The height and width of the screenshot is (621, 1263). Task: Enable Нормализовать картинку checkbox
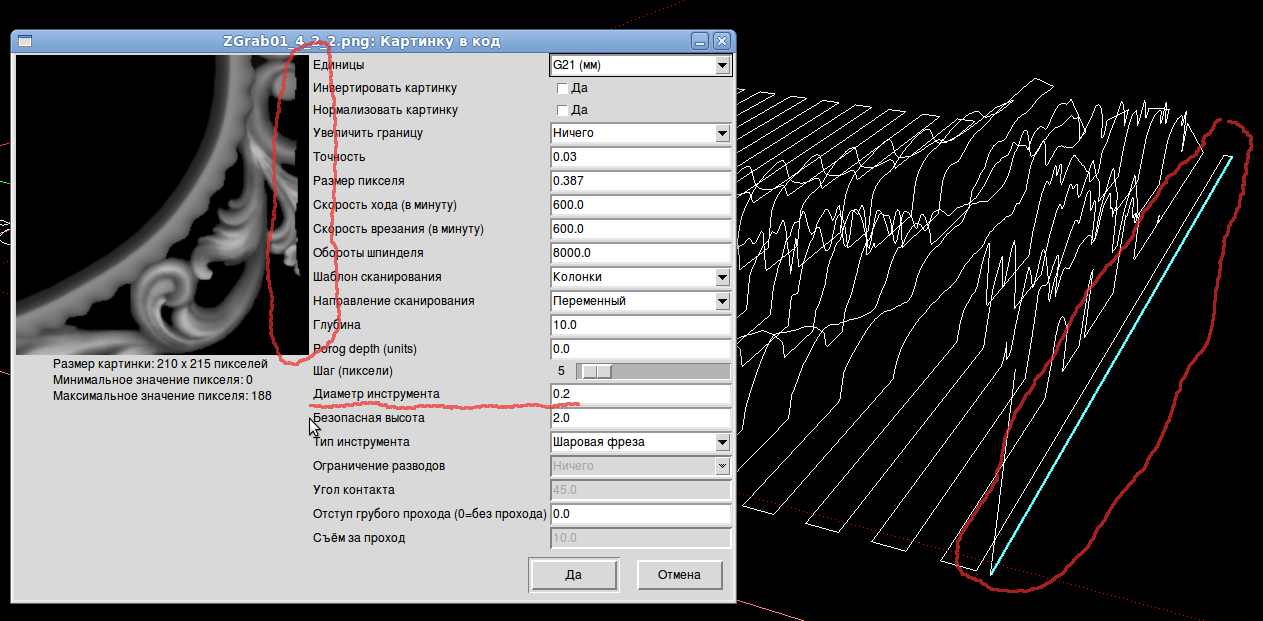click(x=562, y=110)
